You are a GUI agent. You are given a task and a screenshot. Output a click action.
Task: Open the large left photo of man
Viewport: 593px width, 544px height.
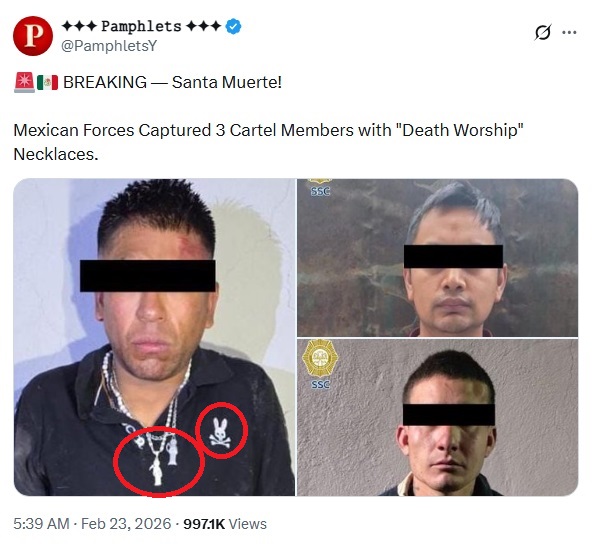[x=154, y=337]
